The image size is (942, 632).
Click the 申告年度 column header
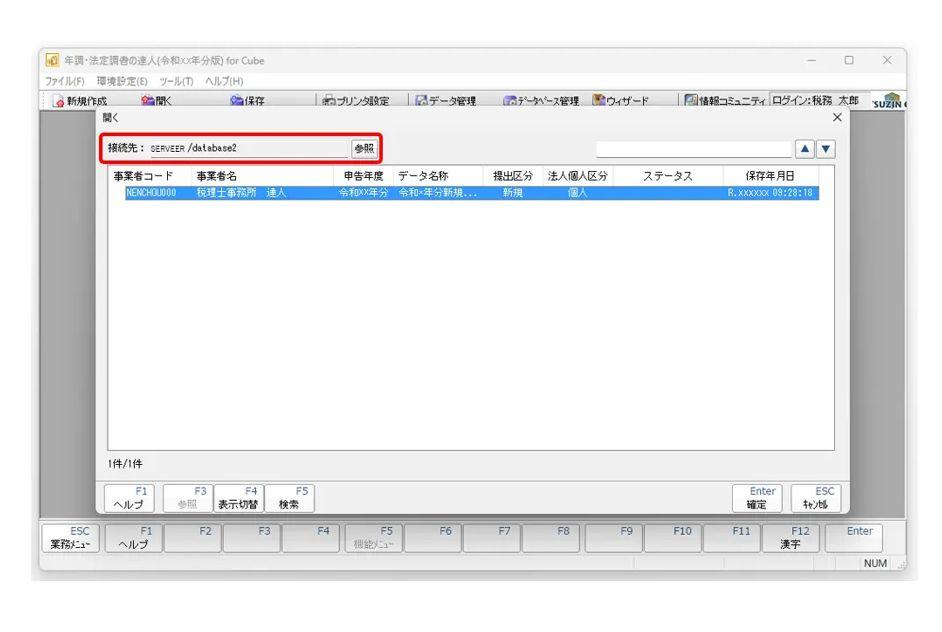pyautogui.click(x=363, y=176)
